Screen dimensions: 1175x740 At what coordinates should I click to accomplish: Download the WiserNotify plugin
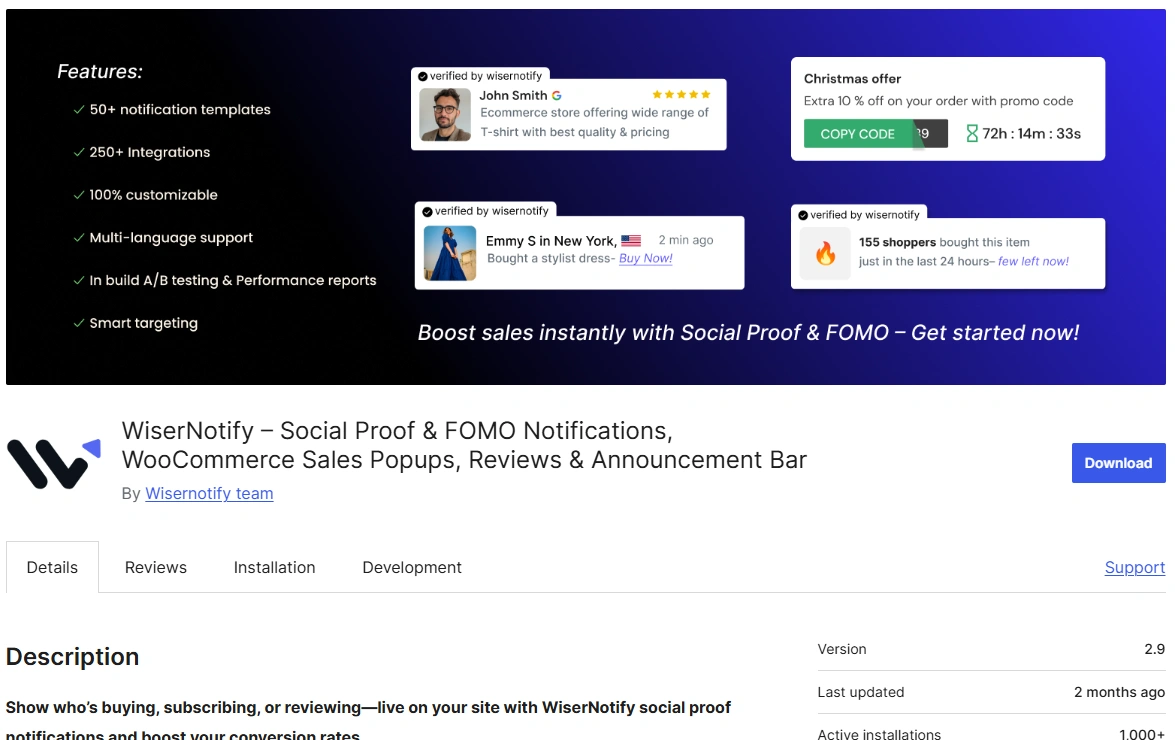click(x=1118, y=463)
